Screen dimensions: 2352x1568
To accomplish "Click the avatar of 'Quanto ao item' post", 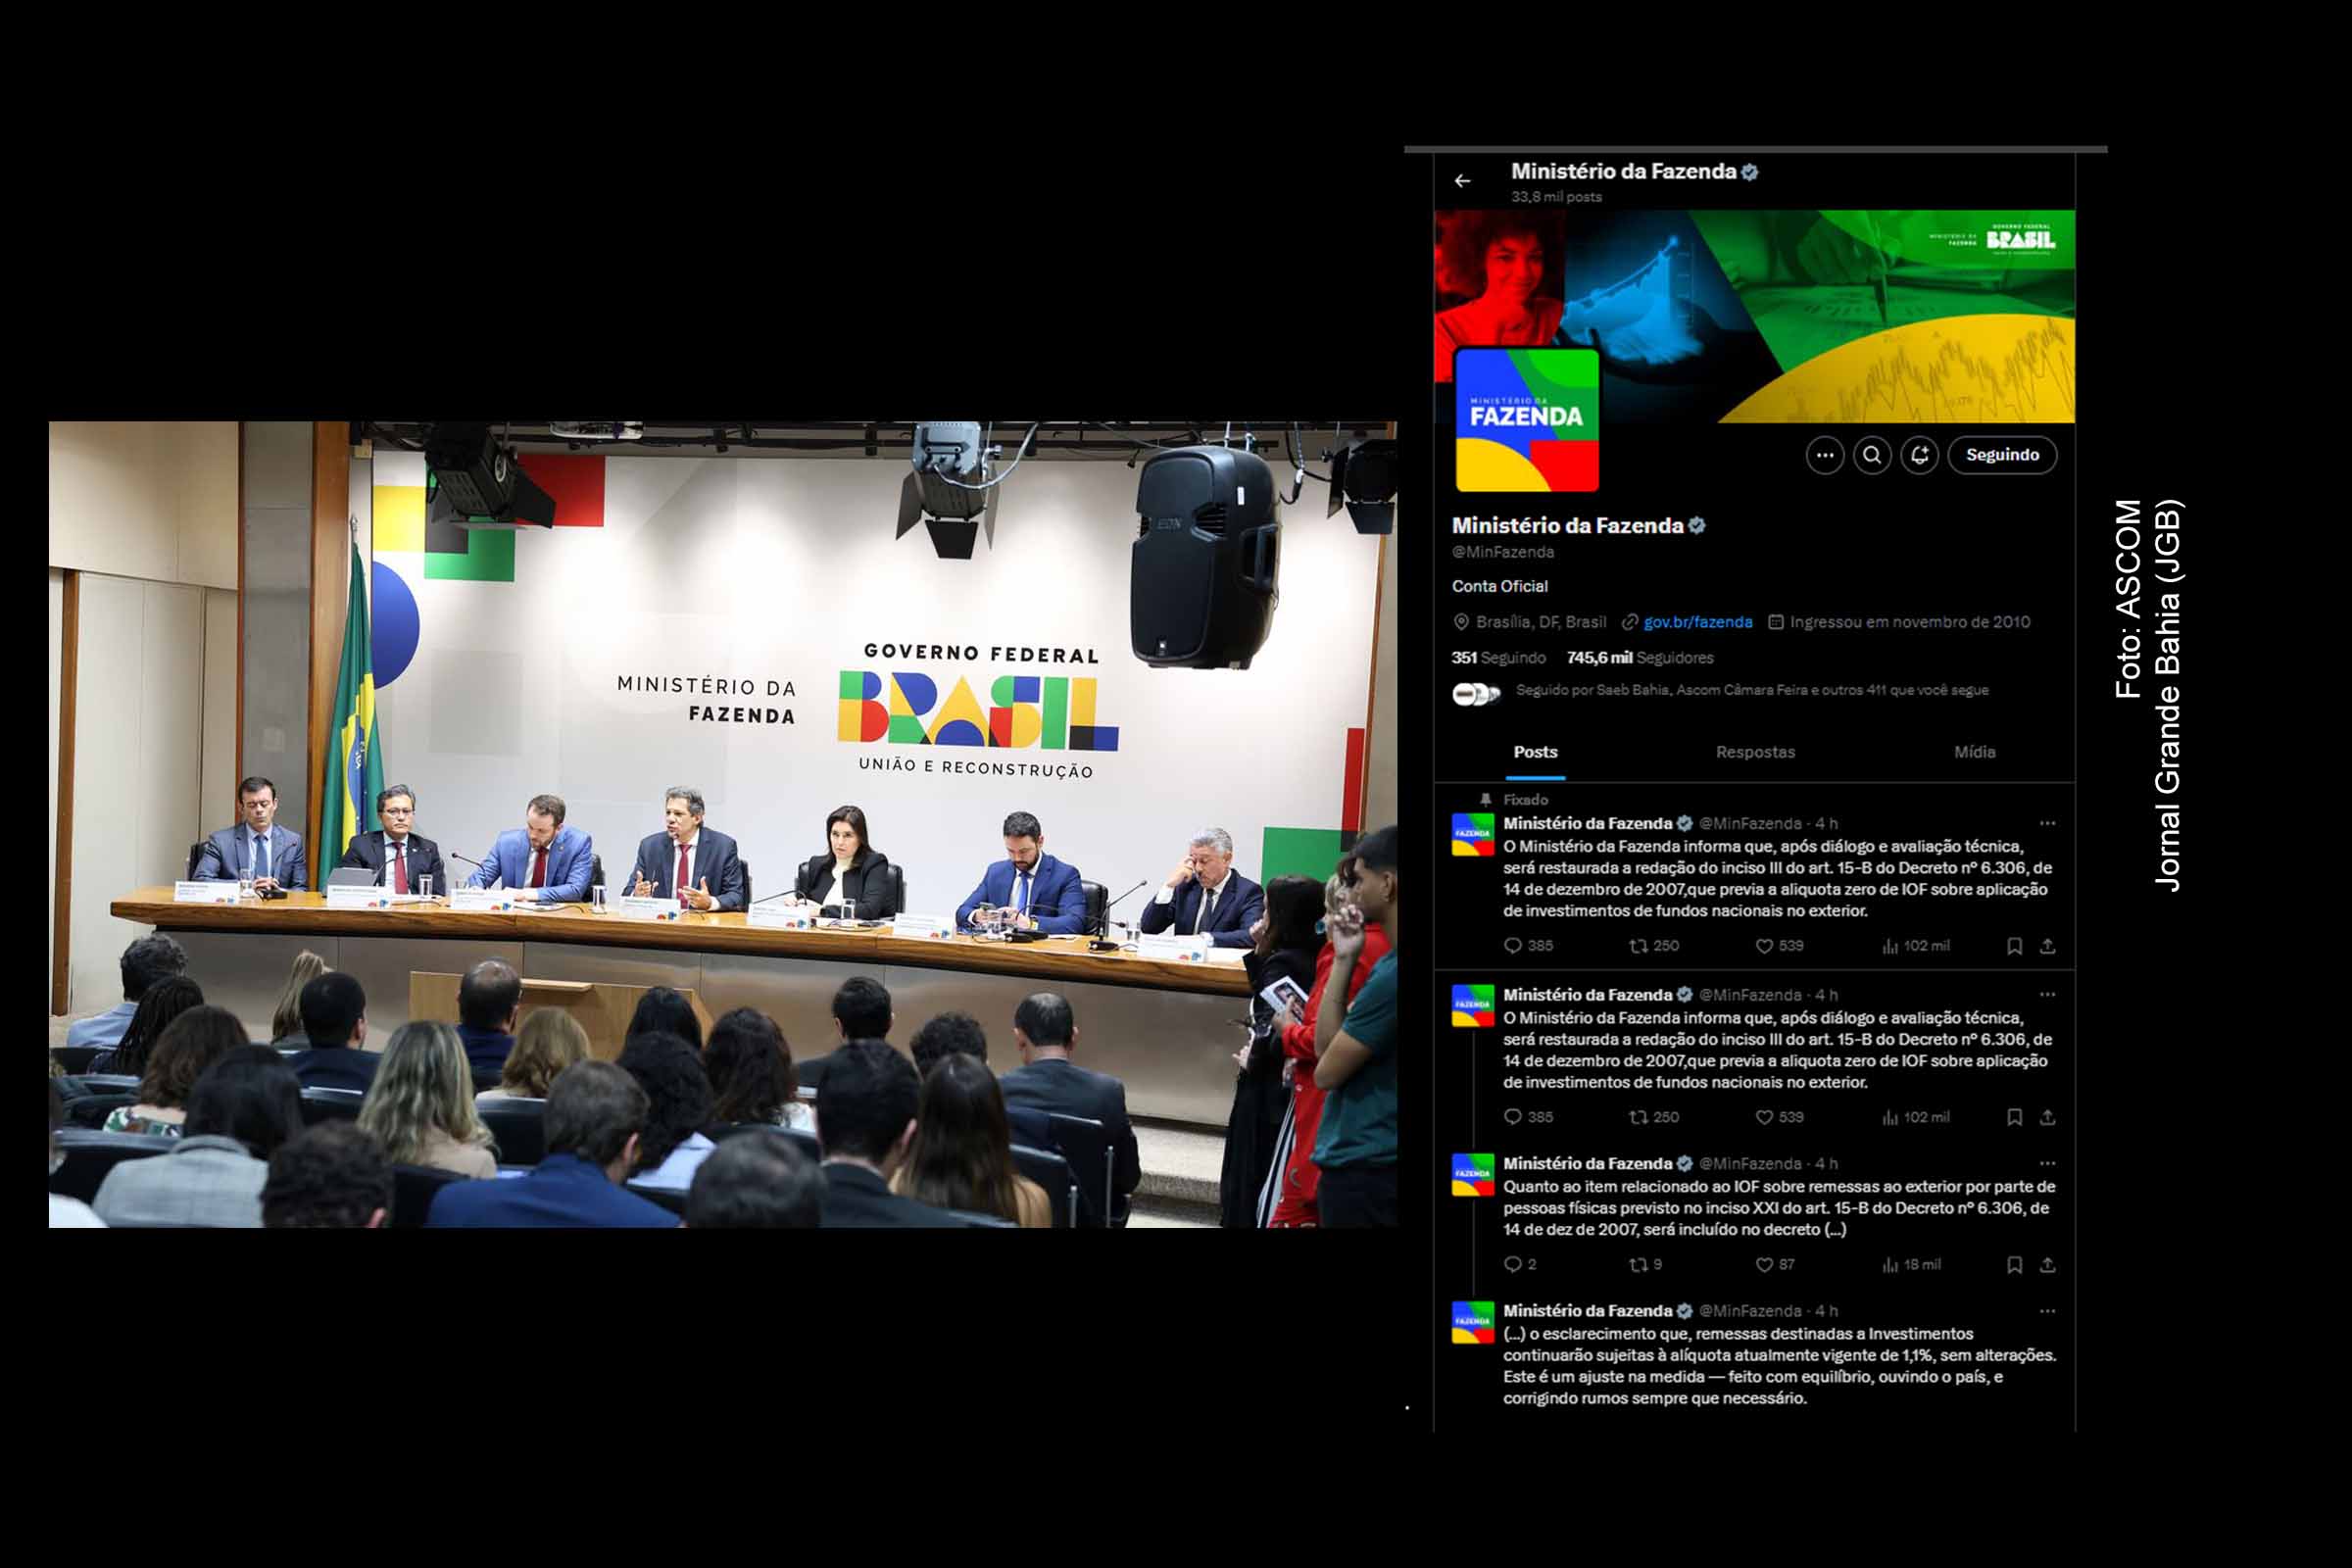I will click(1473, 1175).
